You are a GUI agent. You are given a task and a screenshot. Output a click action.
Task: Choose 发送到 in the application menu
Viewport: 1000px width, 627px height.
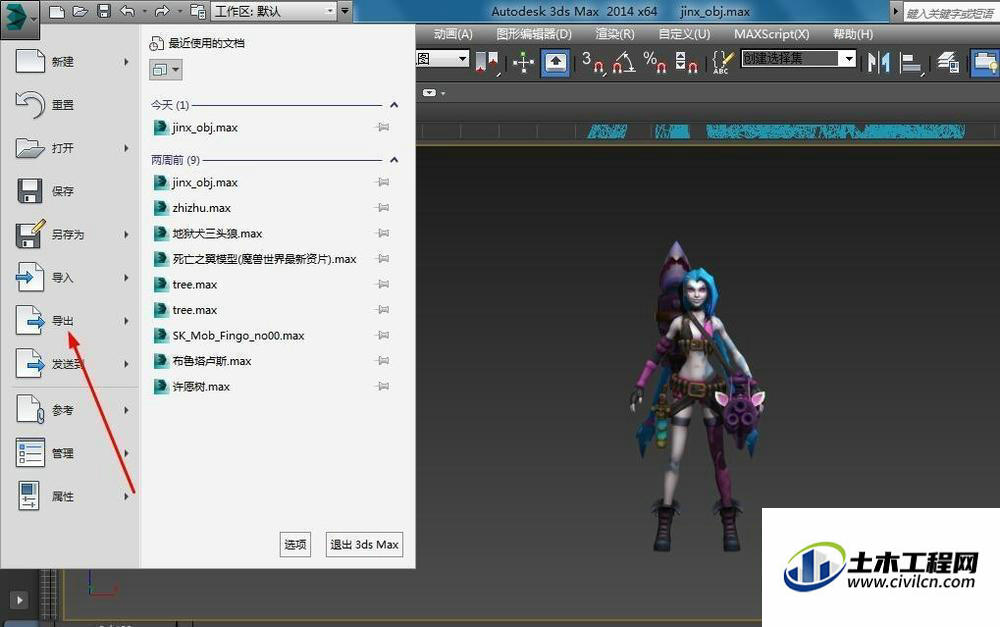click(71, 364)
